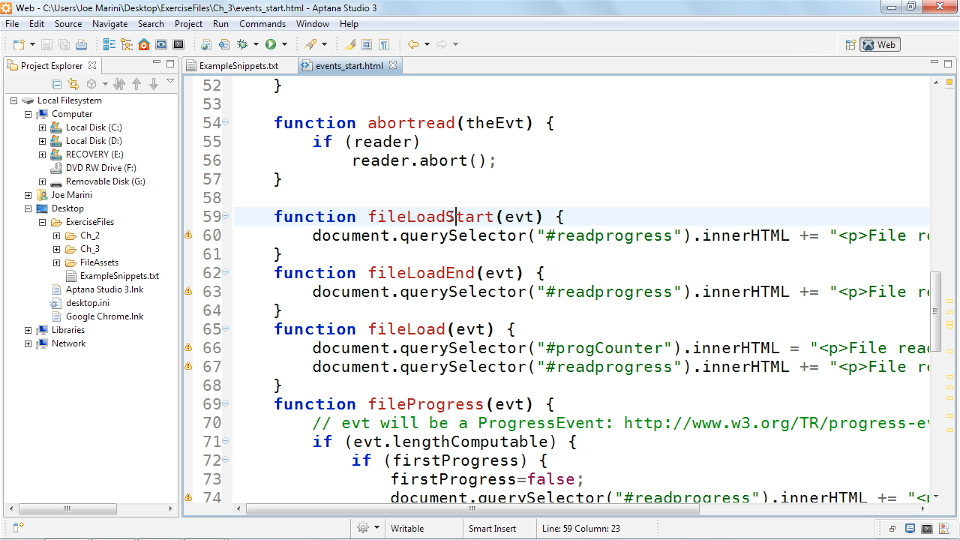Toggle show whitespace characters icon
The width and height of the screenshot is (960, 540).
click(384, 45)
